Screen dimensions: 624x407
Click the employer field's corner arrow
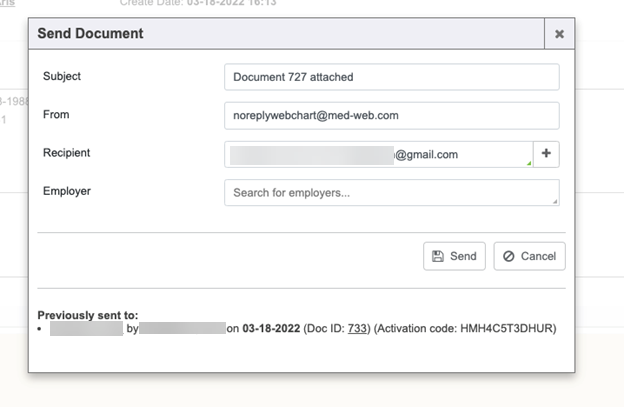554,201
